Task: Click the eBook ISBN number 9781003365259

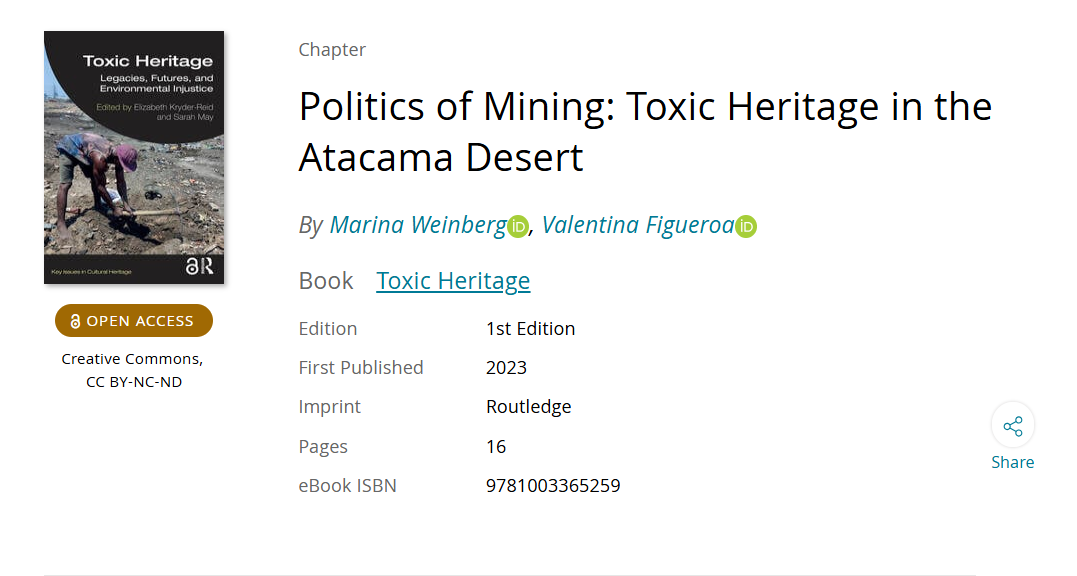Action: point(553,486)
